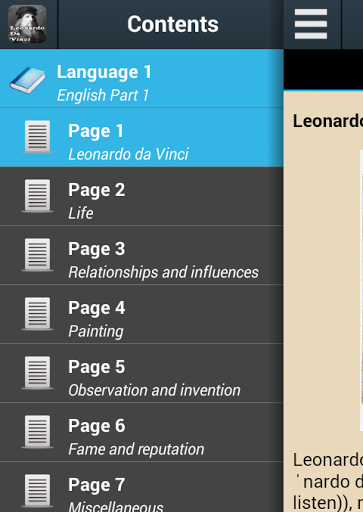Open the hamburger menu icon

click(x=311, y=24)
